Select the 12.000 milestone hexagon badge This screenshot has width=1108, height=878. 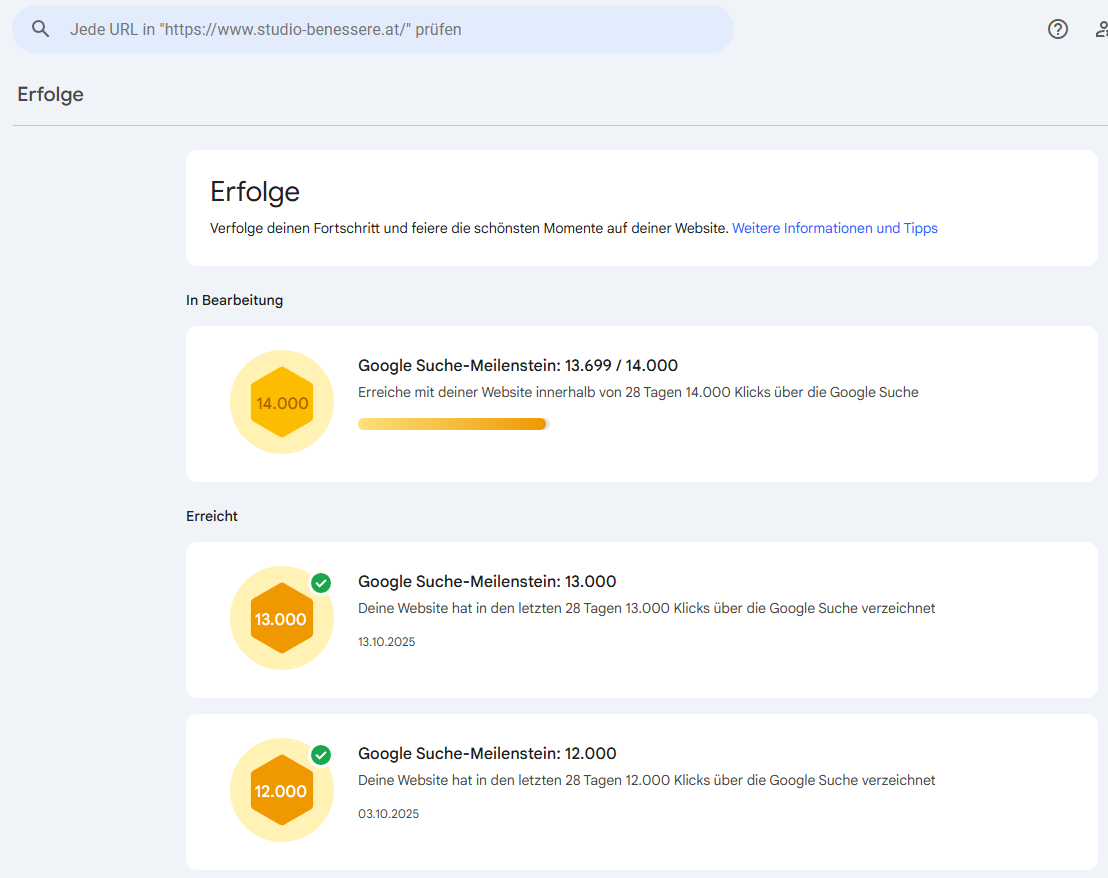click(281, 790)
